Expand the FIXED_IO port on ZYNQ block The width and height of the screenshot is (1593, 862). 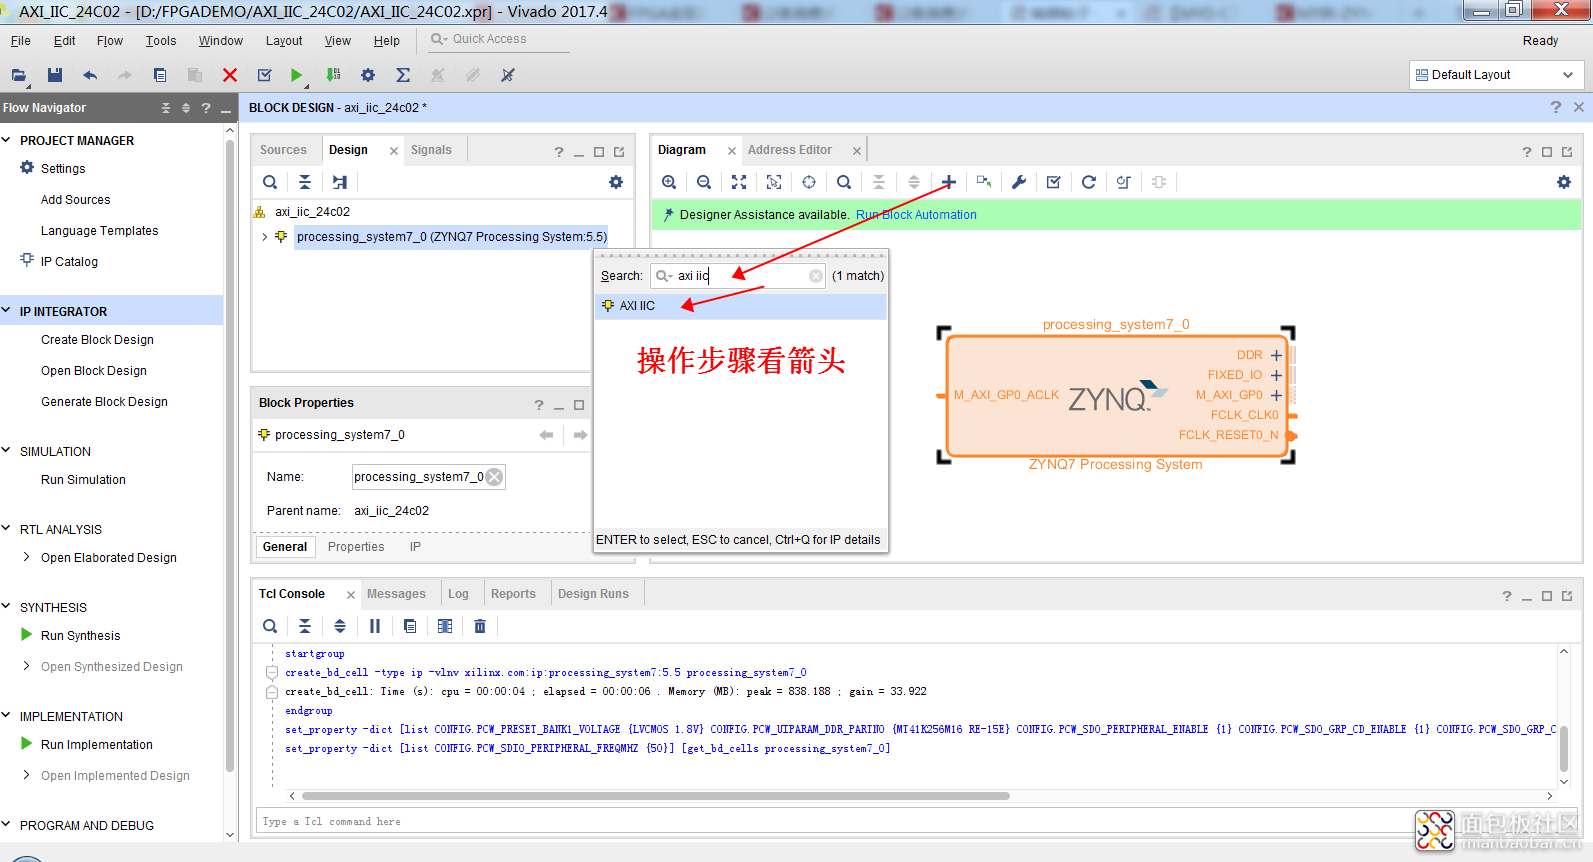point(1276,375)
